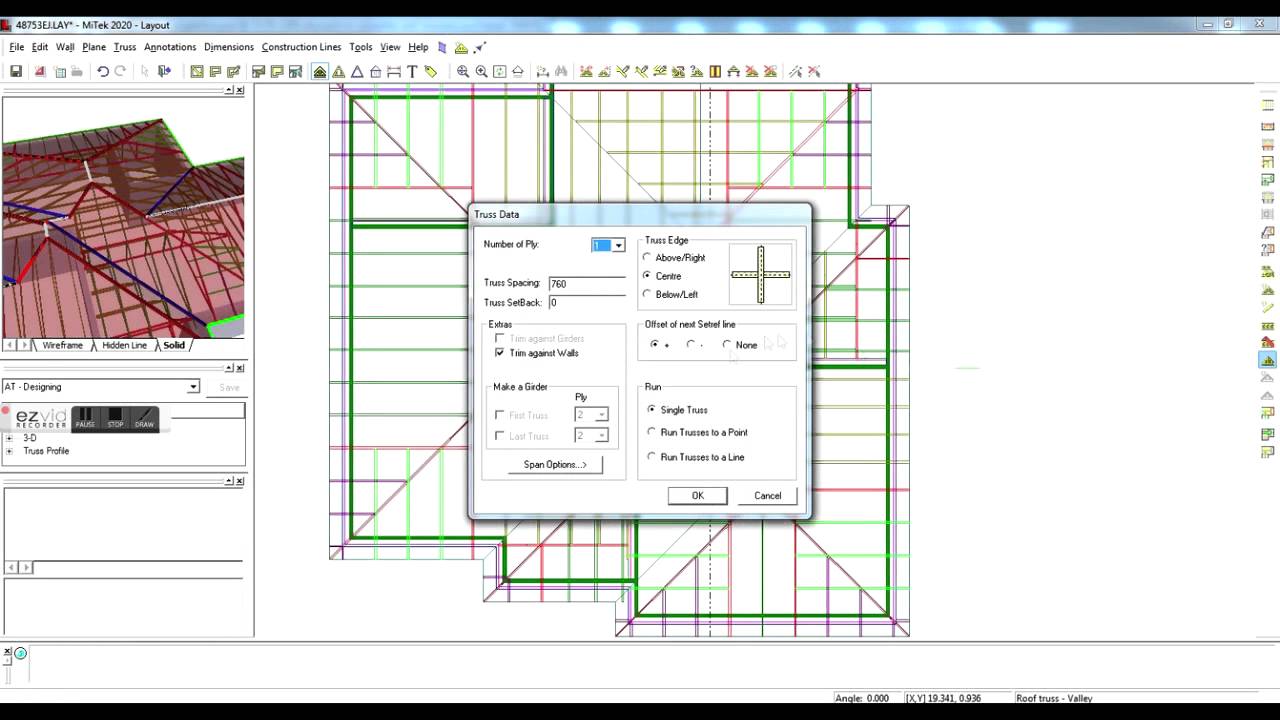Select Run Trusses to a Line
This screenshot has width=1280, height=720.
[x=652, y=457]
